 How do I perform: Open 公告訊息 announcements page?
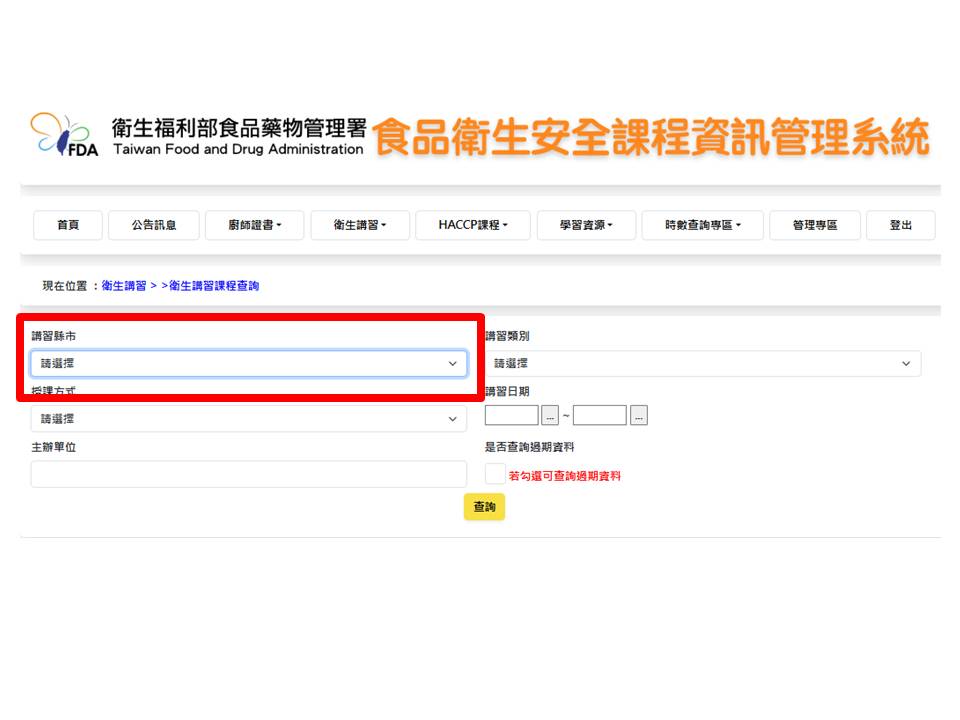(154, 226)
